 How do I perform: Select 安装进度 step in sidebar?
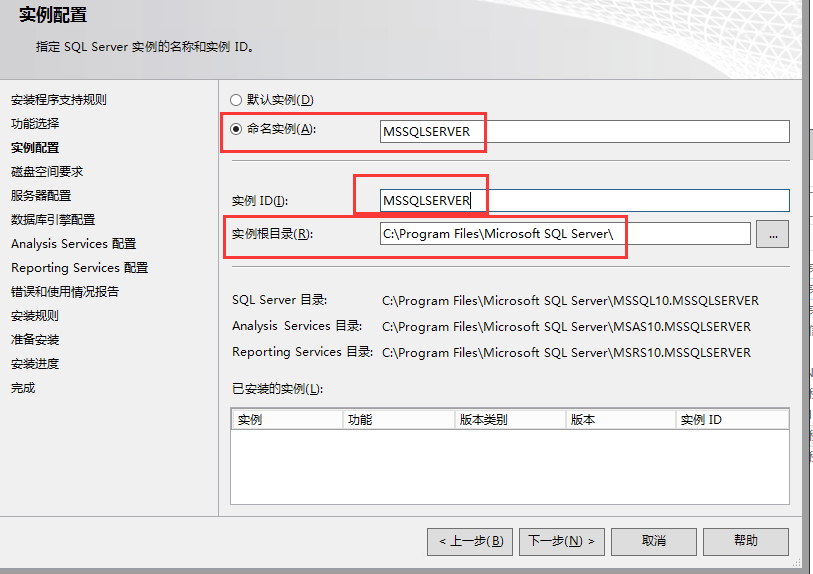(x=35, y=364)
